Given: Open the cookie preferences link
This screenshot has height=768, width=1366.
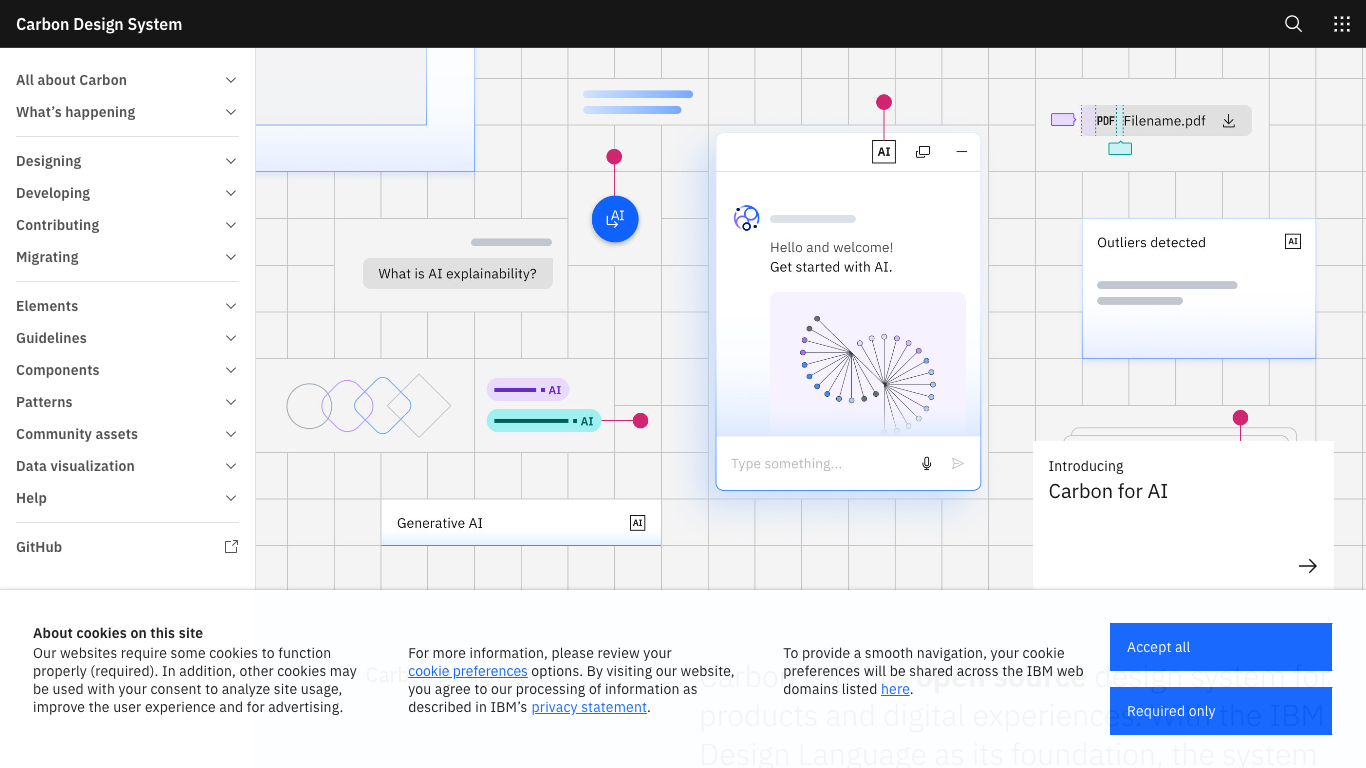Looking at the screenshot, I should pos(468,671).
